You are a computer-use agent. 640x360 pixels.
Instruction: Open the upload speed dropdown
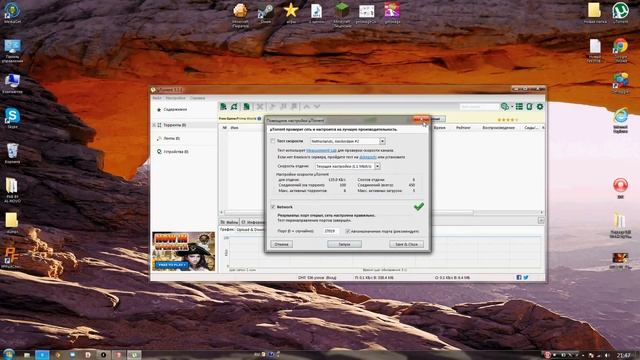point(378,166)
